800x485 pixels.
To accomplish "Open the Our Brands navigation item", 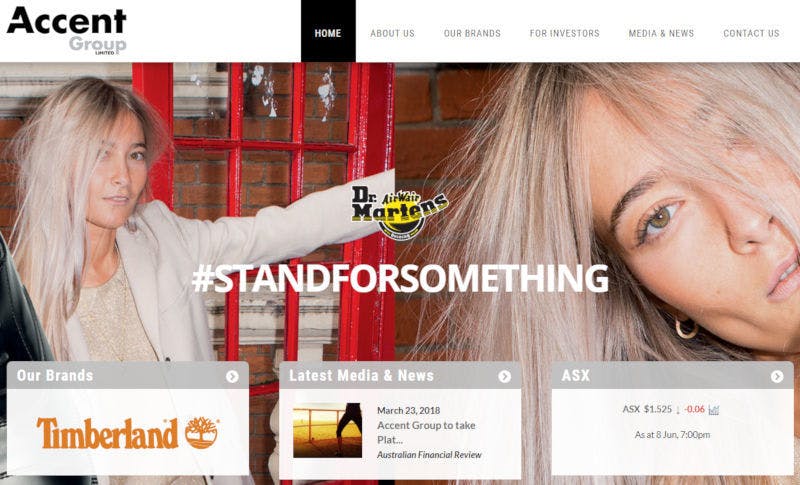I will tap(472, 33).
